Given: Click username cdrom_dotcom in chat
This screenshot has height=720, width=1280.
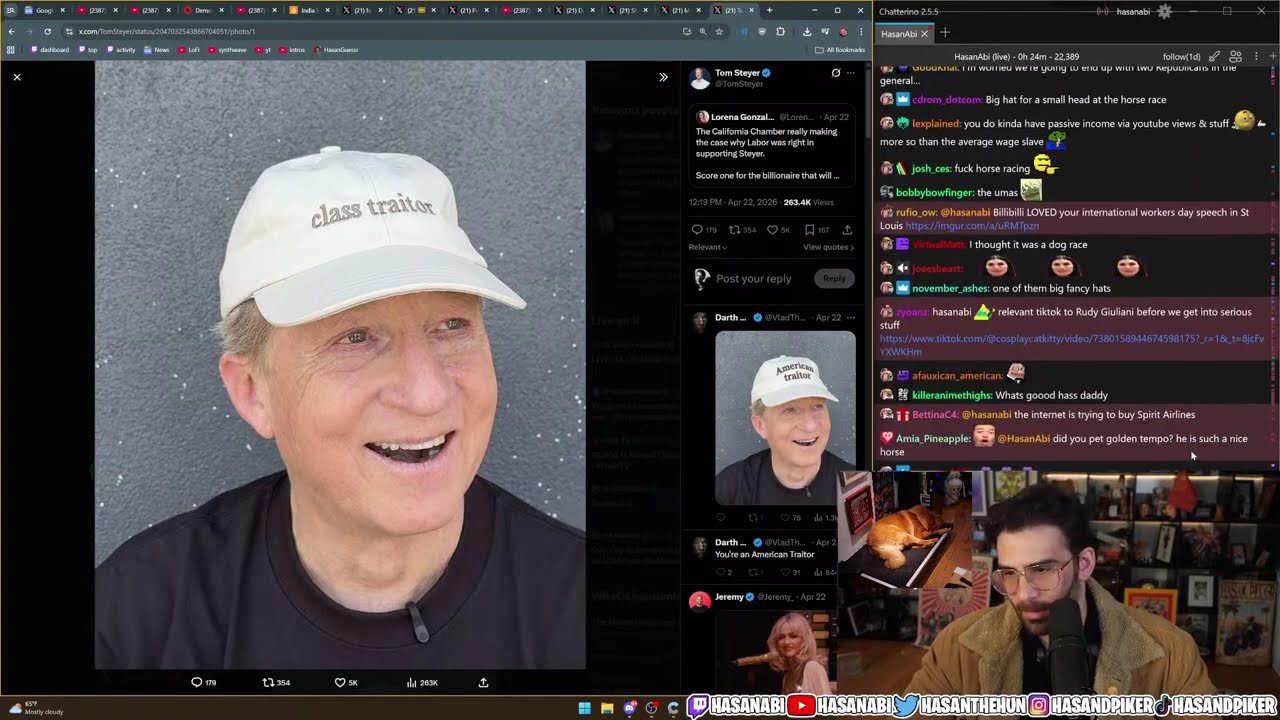Looking at the screenshot, I should click(x=946, y=100).
